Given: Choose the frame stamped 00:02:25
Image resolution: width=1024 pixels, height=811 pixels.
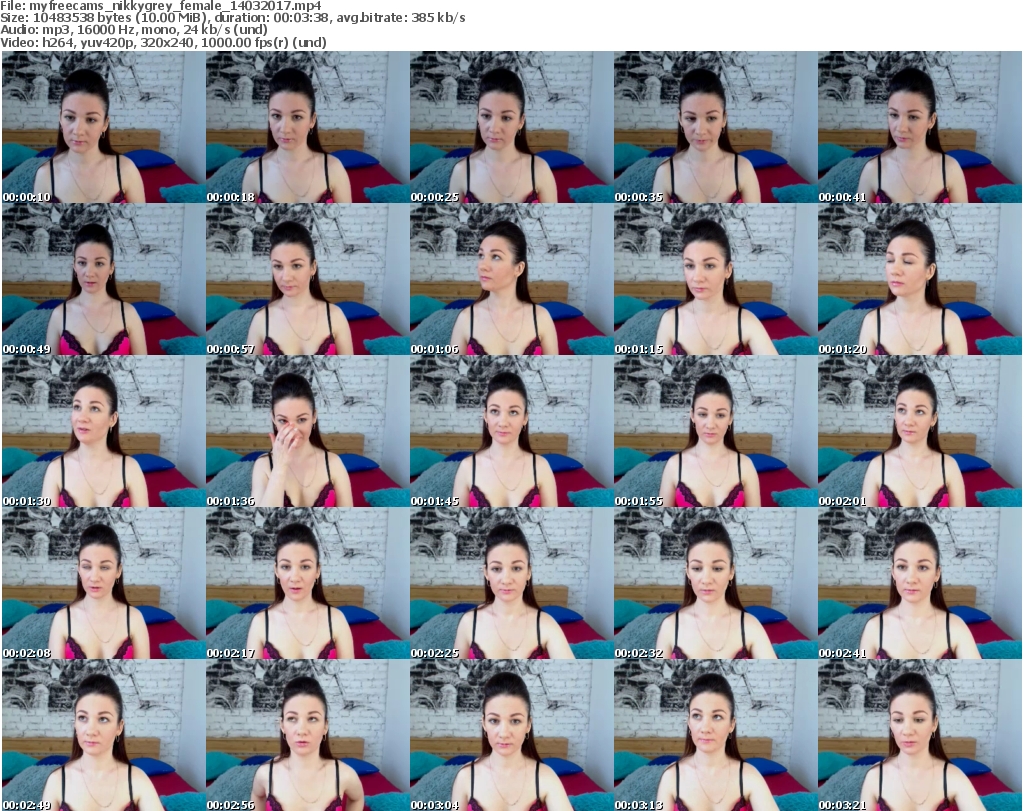Looking at the screenshot, I should pyautogui.click(x=511, y=584).
